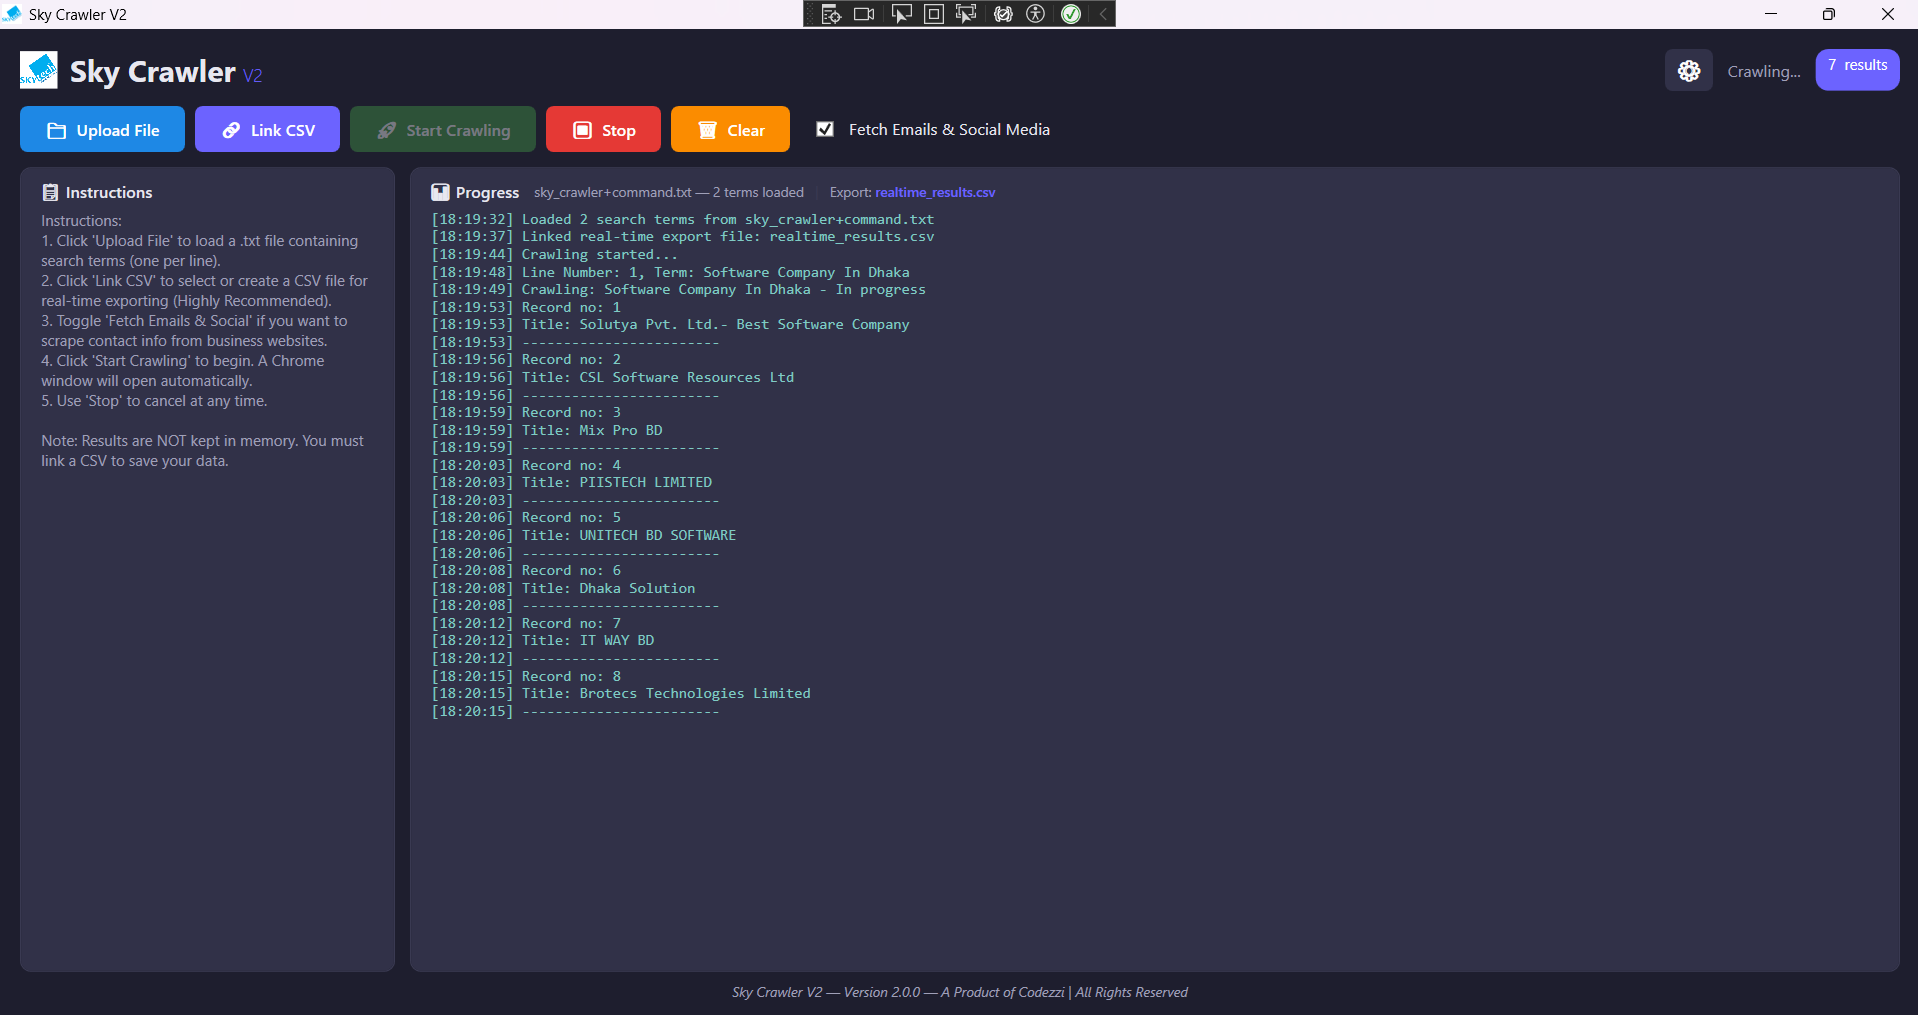1918x1015 pixels.
Task: Click log line 'Record no: 1'
Action: point(527,308)
